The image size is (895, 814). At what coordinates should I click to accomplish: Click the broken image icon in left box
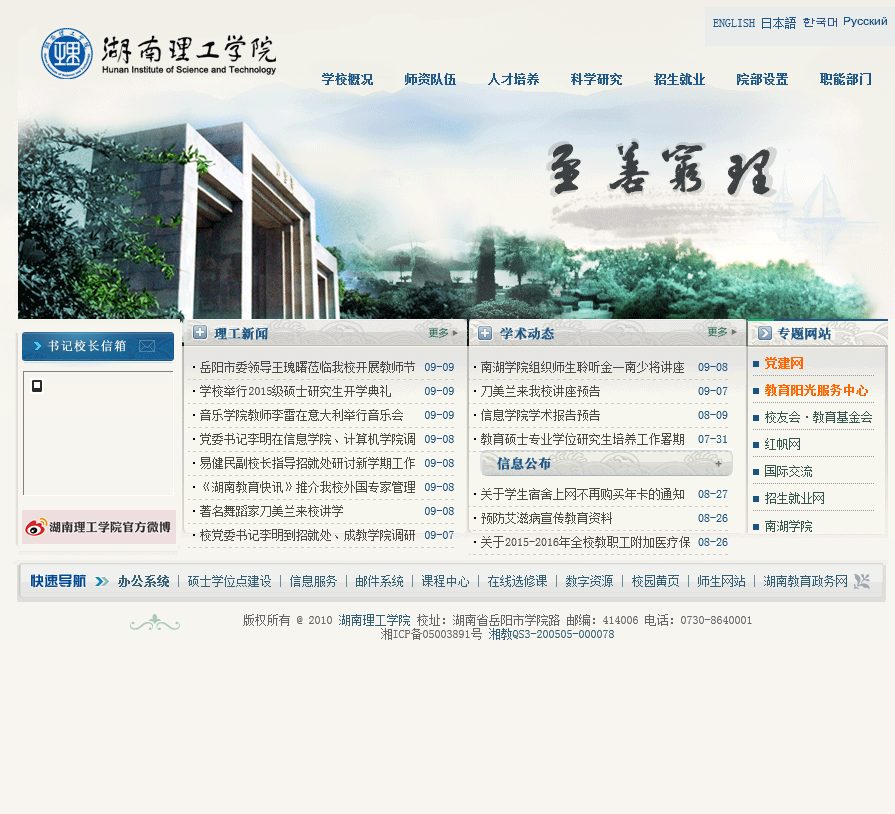(37, 386)
